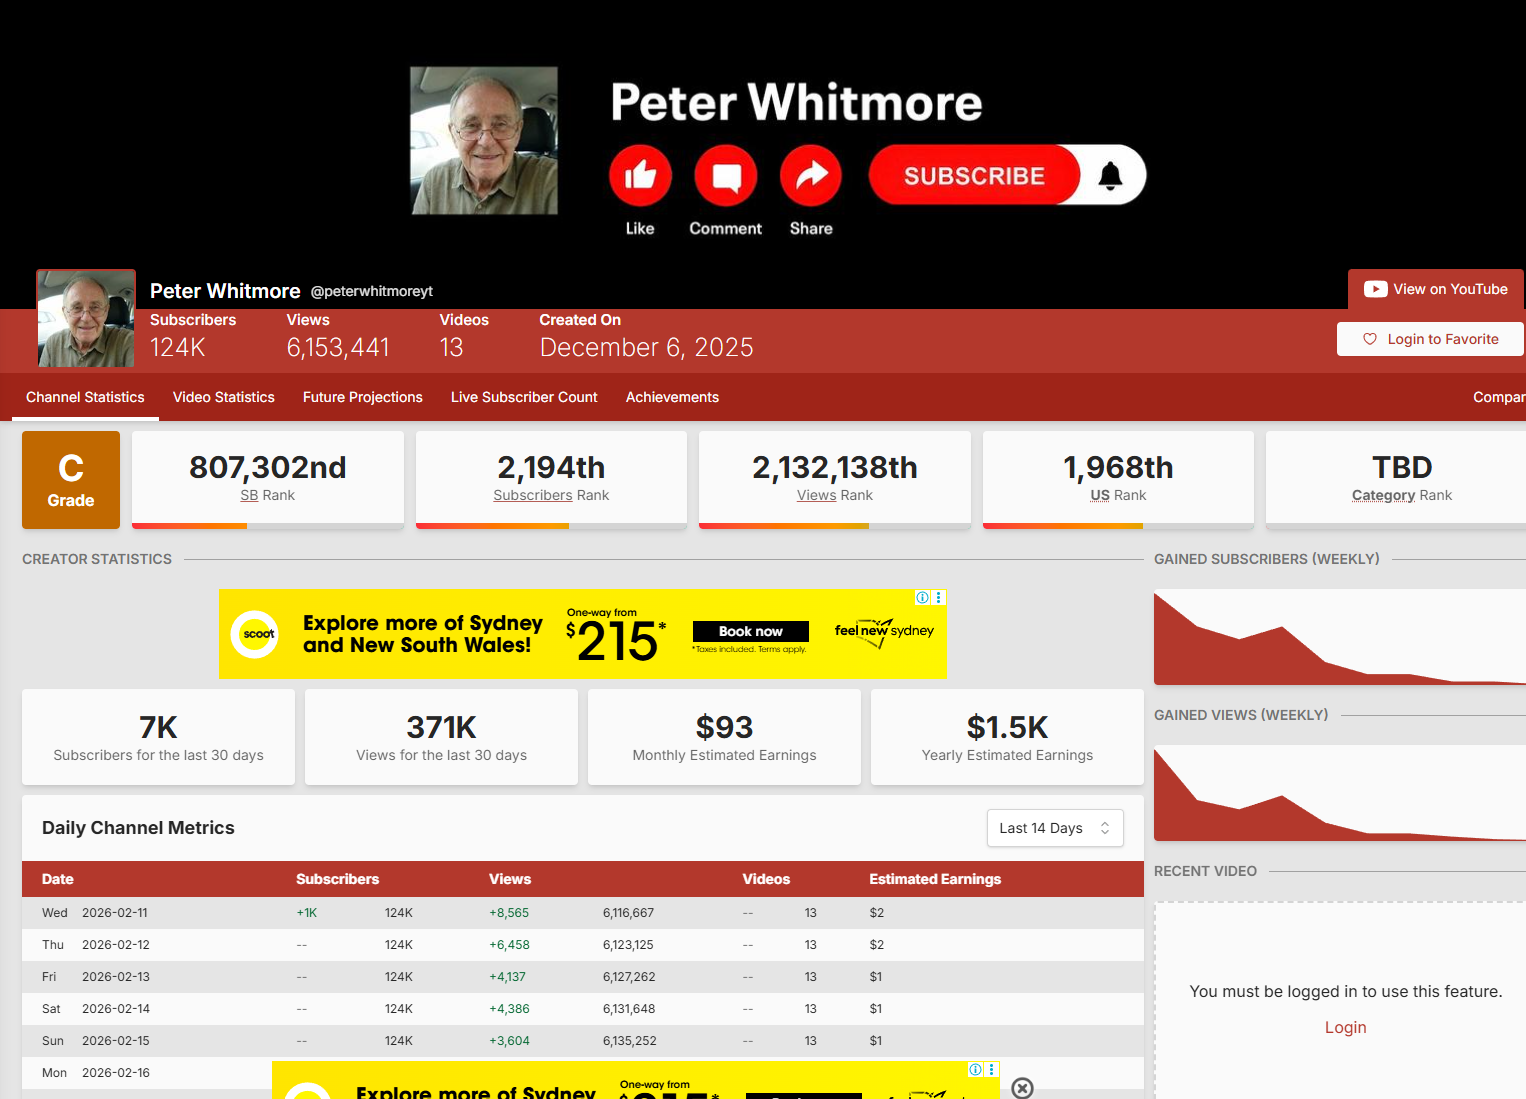Close the bottom ad with X icon

[x=1022, y=1088]
